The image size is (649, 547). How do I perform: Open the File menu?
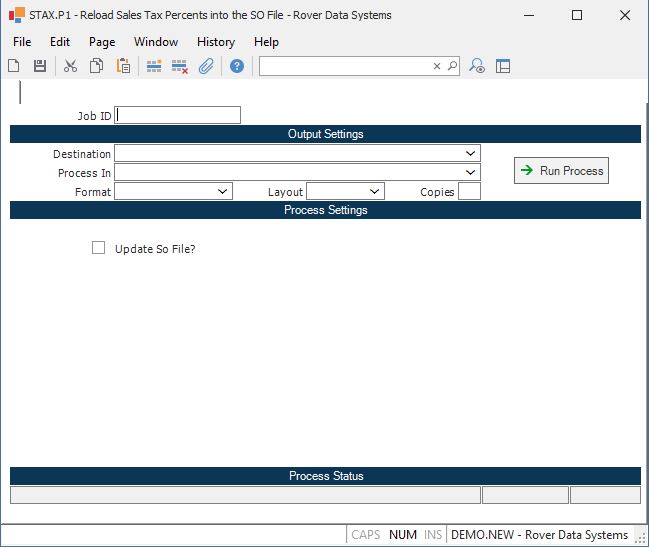pyautogui.click(x=22, y=42)
